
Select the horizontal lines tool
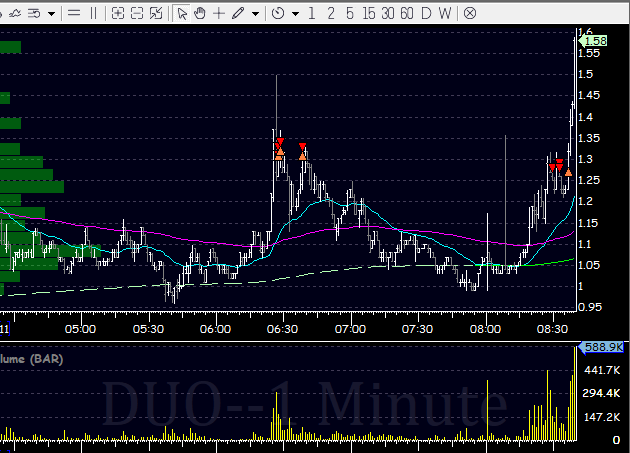click(74, 13)
